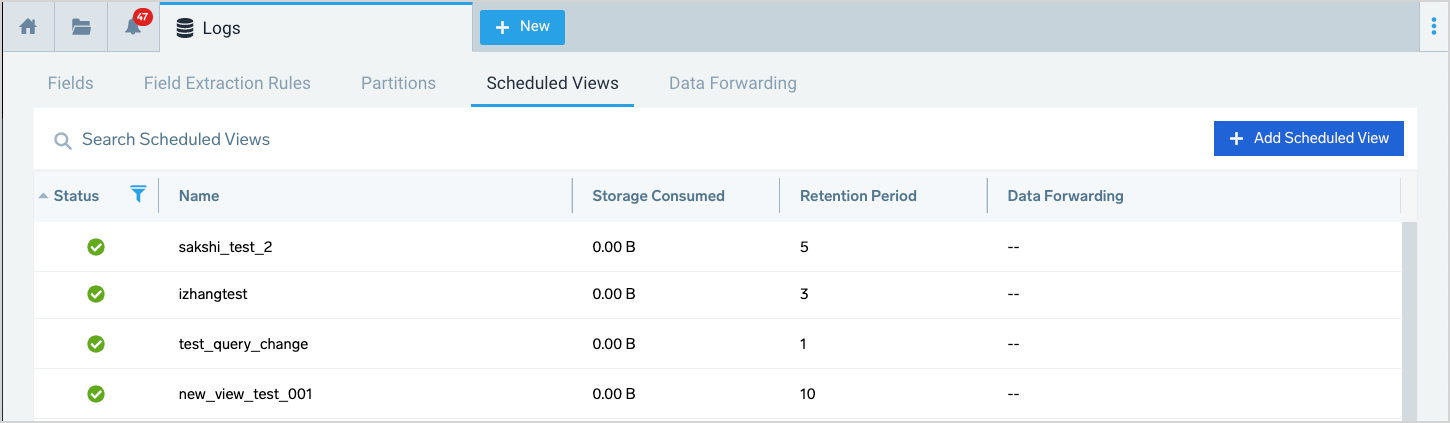The height and width of the screenshot is (423, 1450).
Task: Sort by the Status column arrow
Action: click(43, 196)
